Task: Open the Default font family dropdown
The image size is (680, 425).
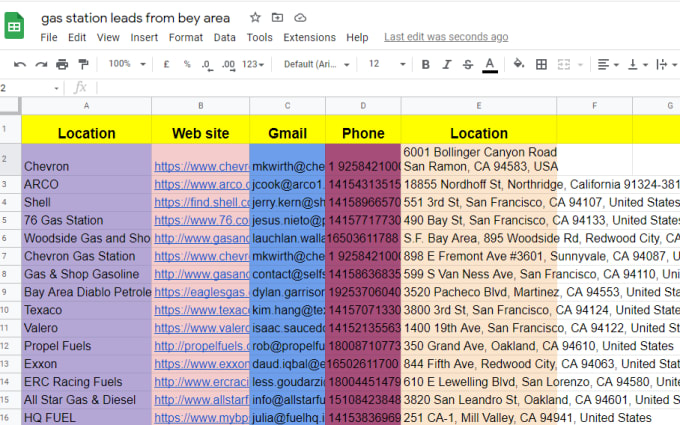Action: tap(317, 64)
